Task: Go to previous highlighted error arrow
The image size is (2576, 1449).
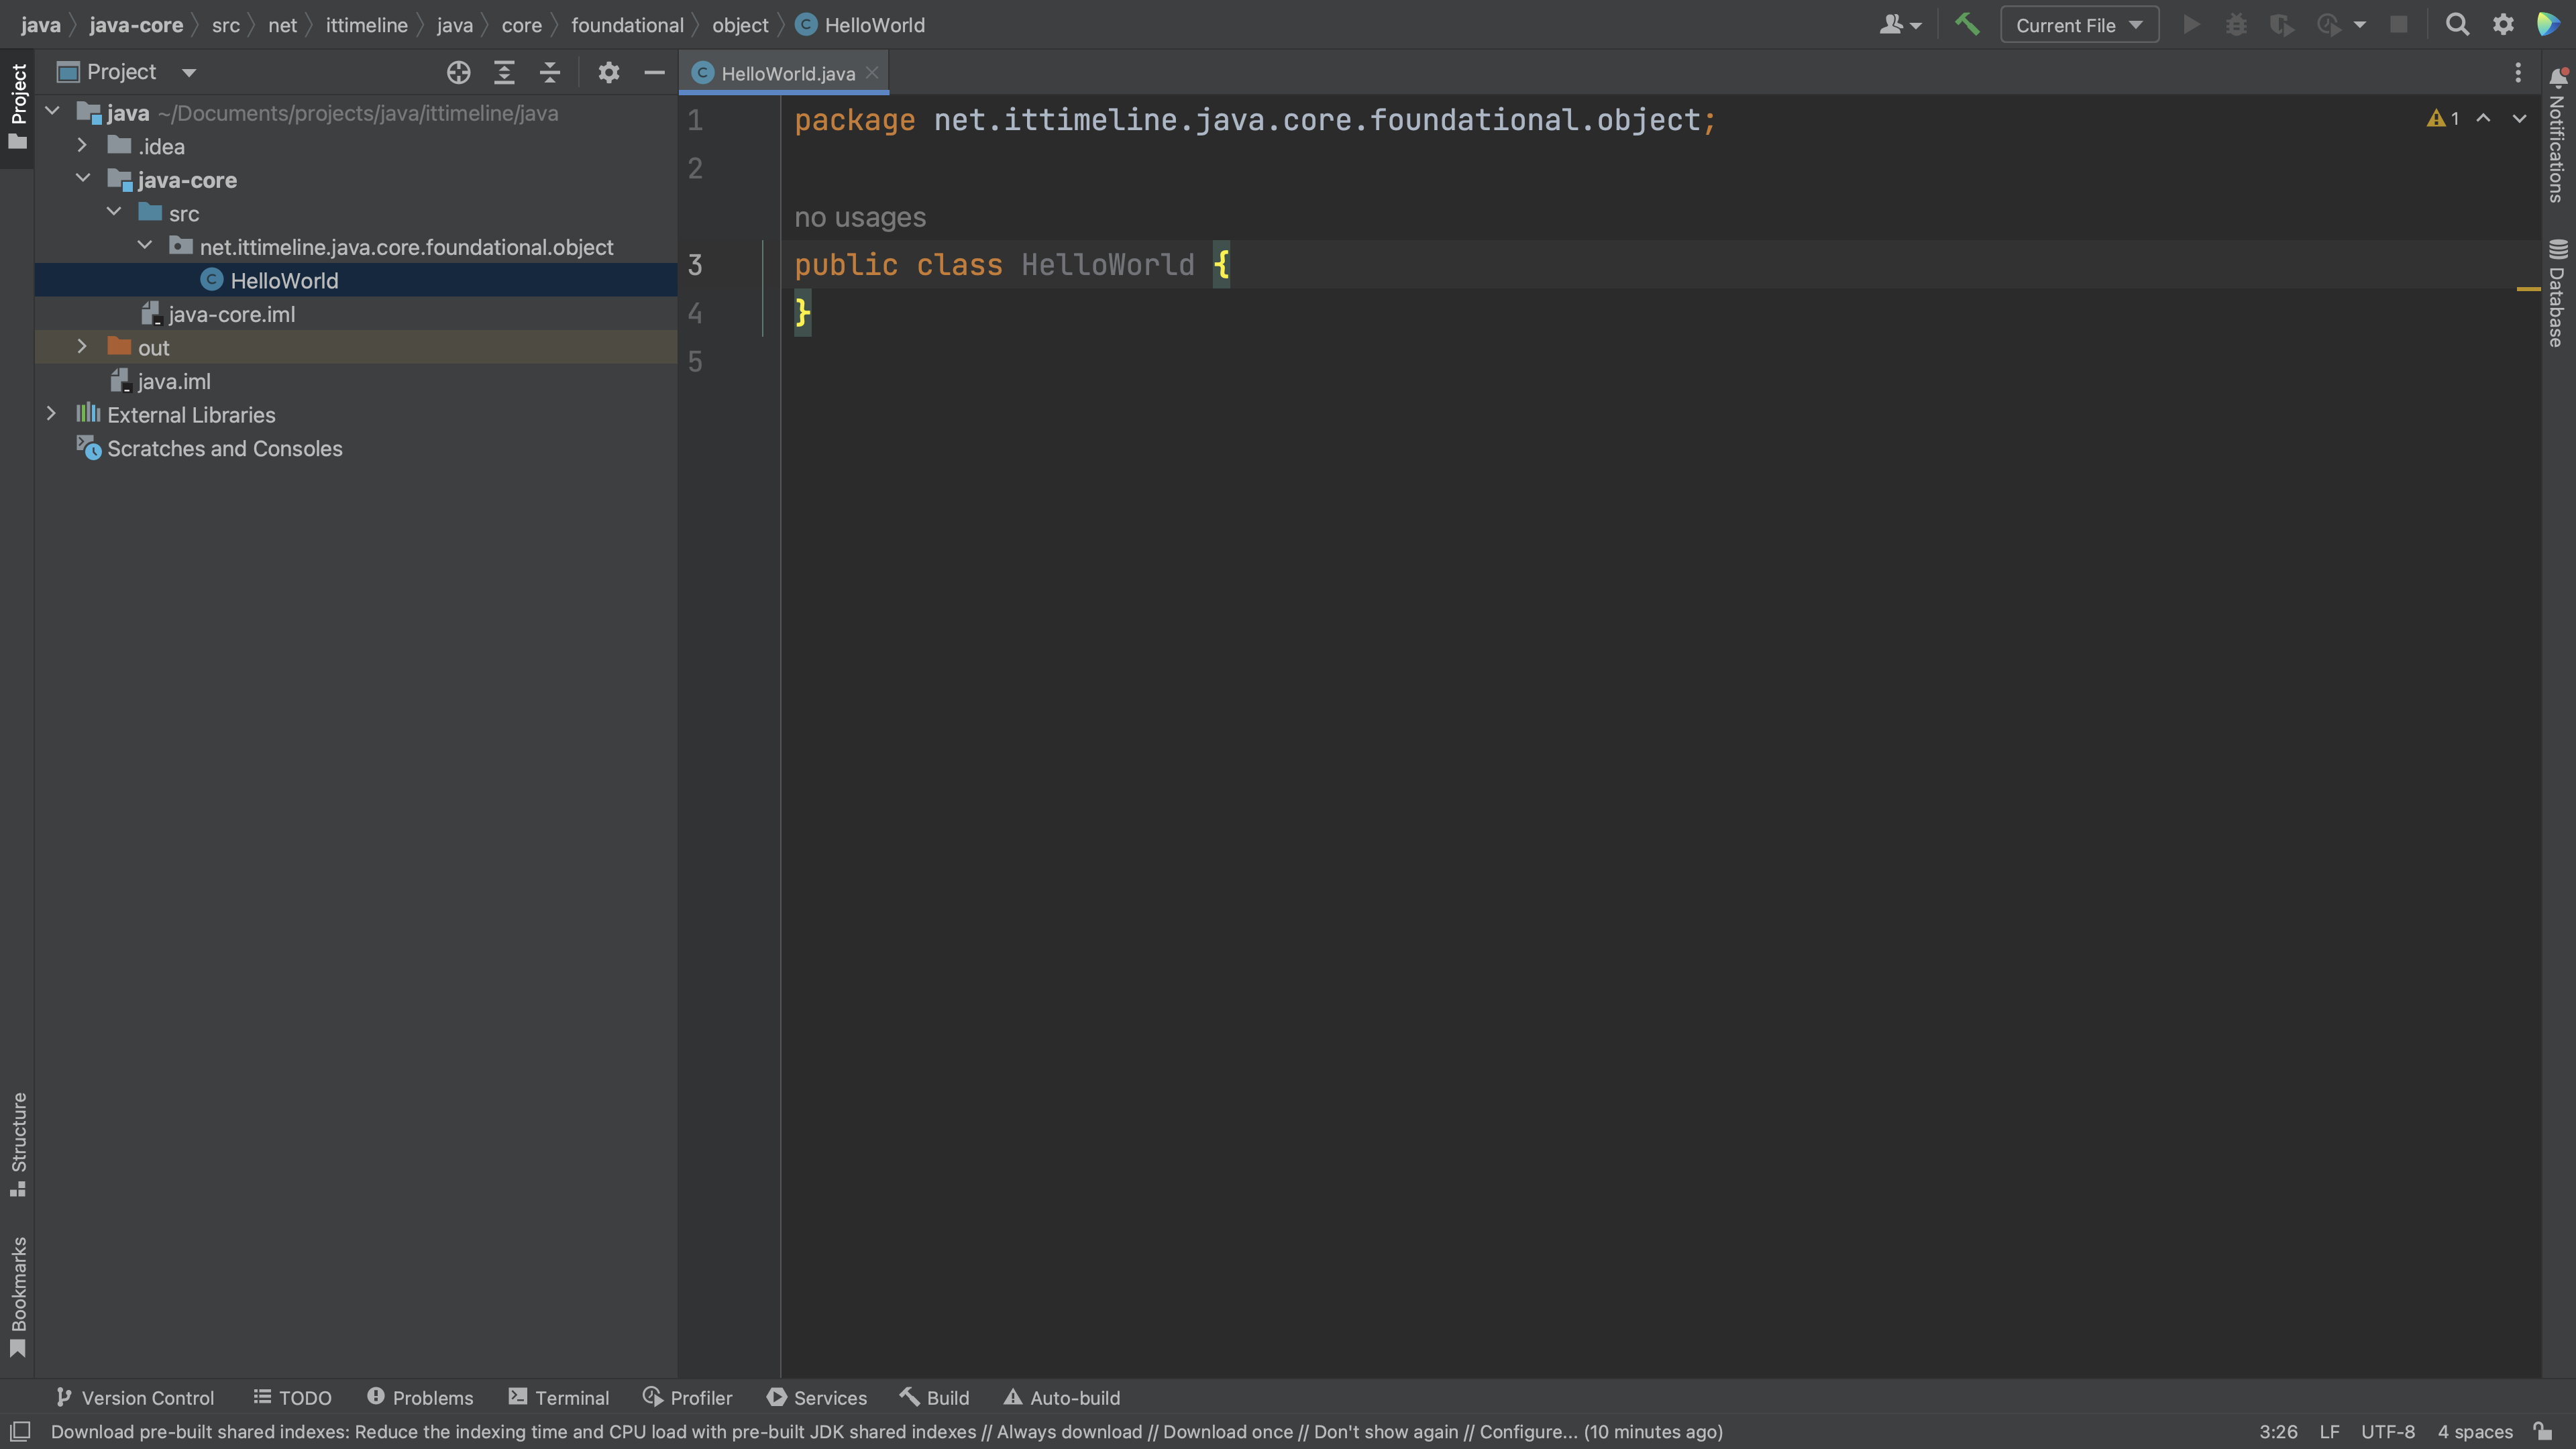Action: [2483, 118]
